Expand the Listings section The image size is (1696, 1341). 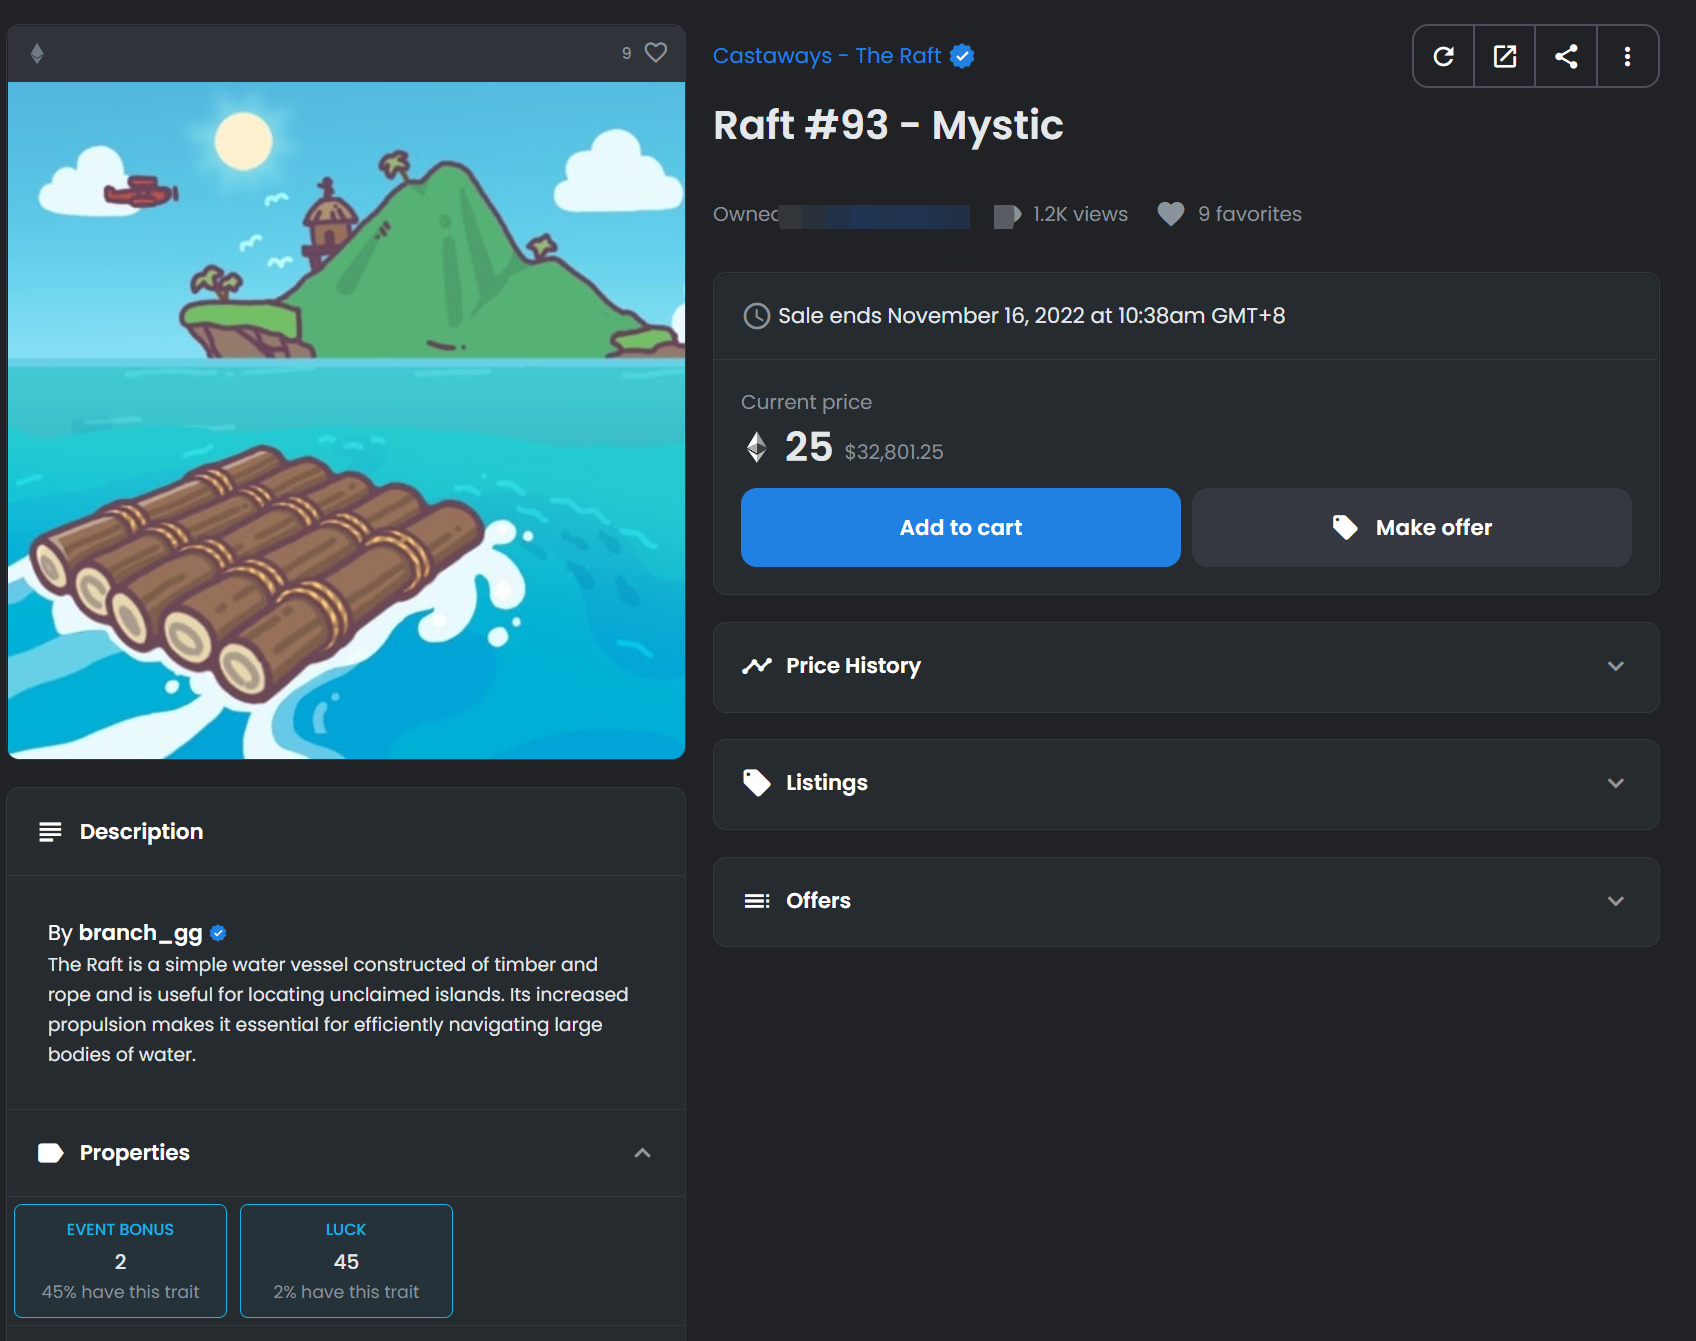point(1185,784)
